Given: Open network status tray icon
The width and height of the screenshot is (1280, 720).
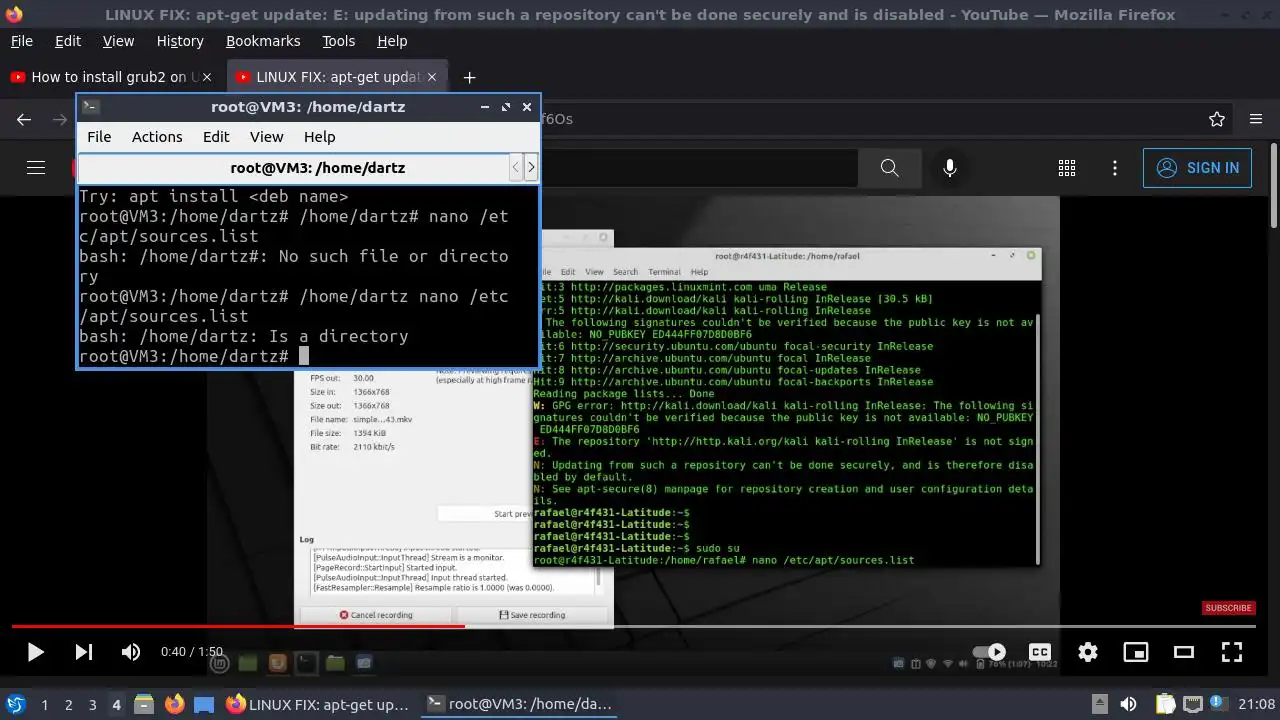Looking at the screenshot, I should (x=1192, y=705).
